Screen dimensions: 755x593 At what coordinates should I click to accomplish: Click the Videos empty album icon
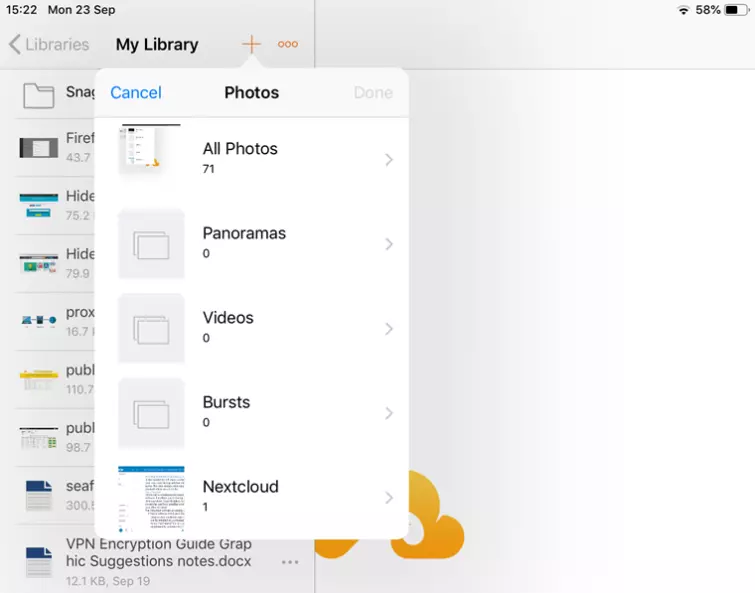coord(151,328)
